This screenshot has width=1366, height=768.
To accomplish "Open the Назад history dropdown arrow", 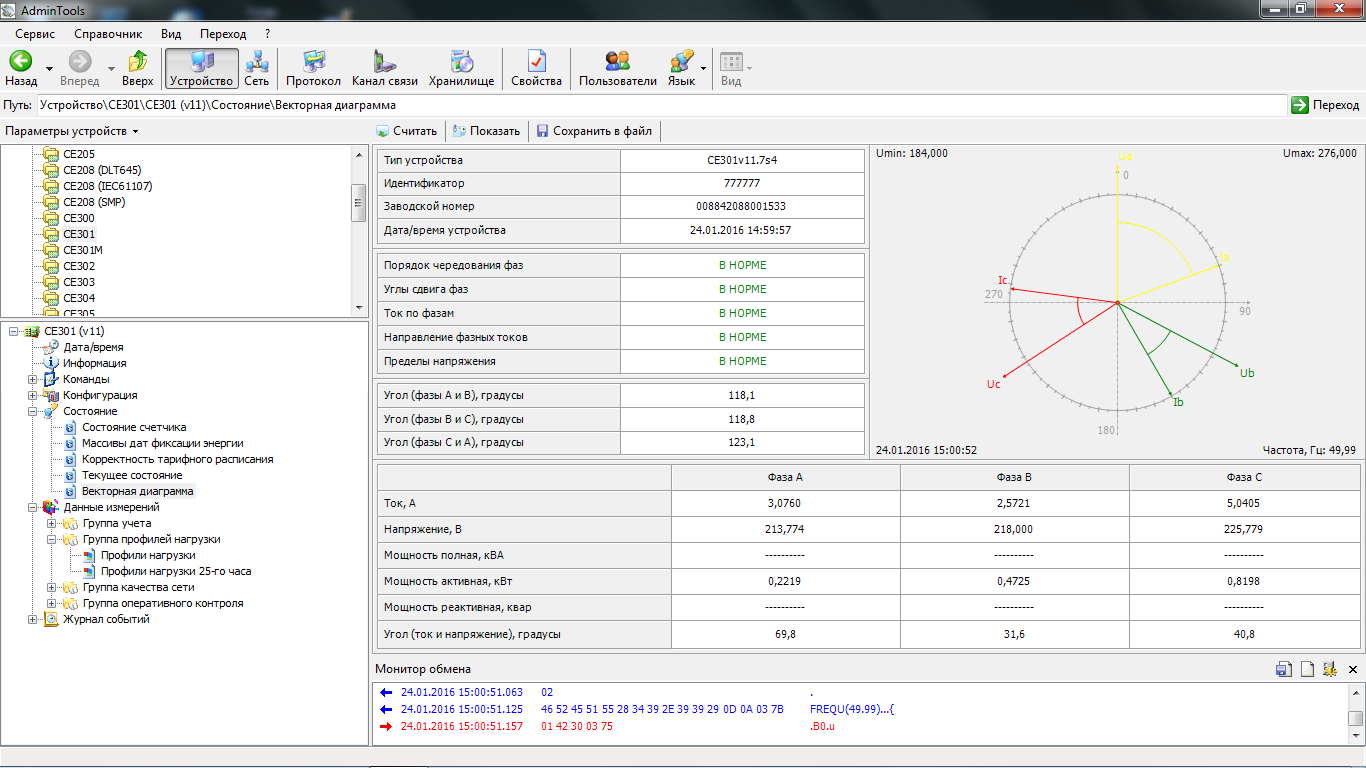I will point(50,69).
